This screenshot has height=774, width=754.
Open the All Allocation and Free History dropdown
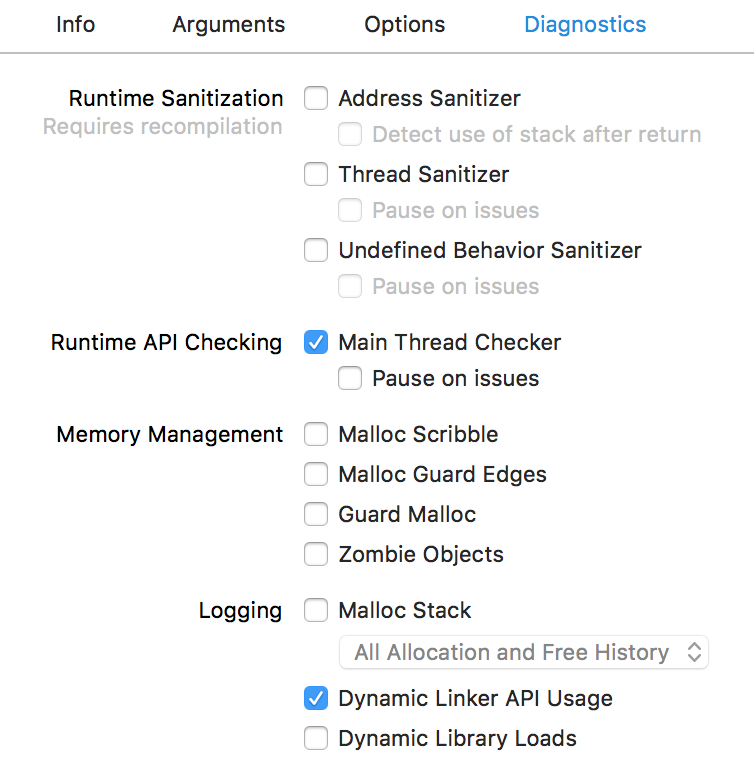point(524,652)
